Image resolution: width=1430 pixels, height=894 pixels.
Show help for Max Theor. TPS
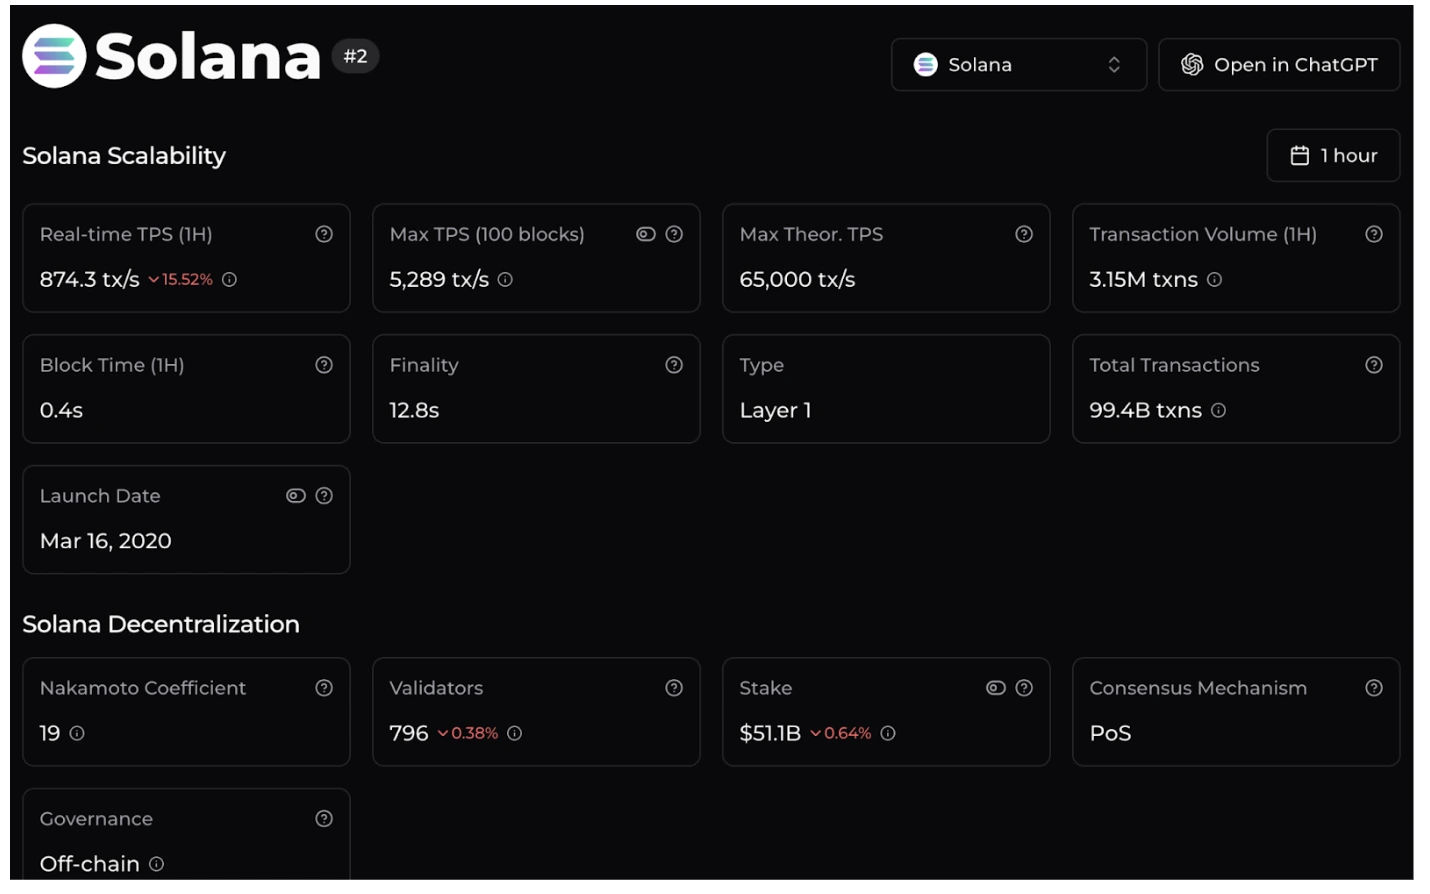pyautogui.click(x=1024, y=234)
